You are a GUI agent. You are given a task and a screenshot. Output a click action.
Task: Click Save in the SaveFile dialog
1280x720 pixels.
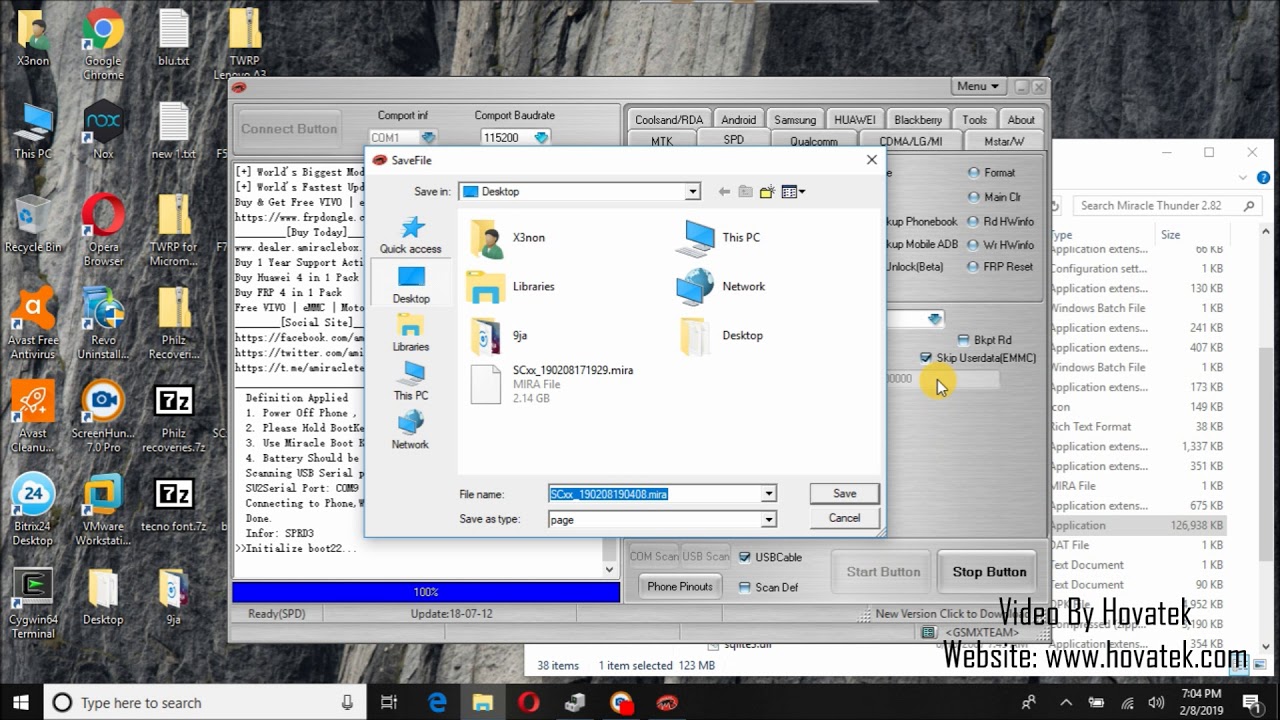(x=845, y=494)
